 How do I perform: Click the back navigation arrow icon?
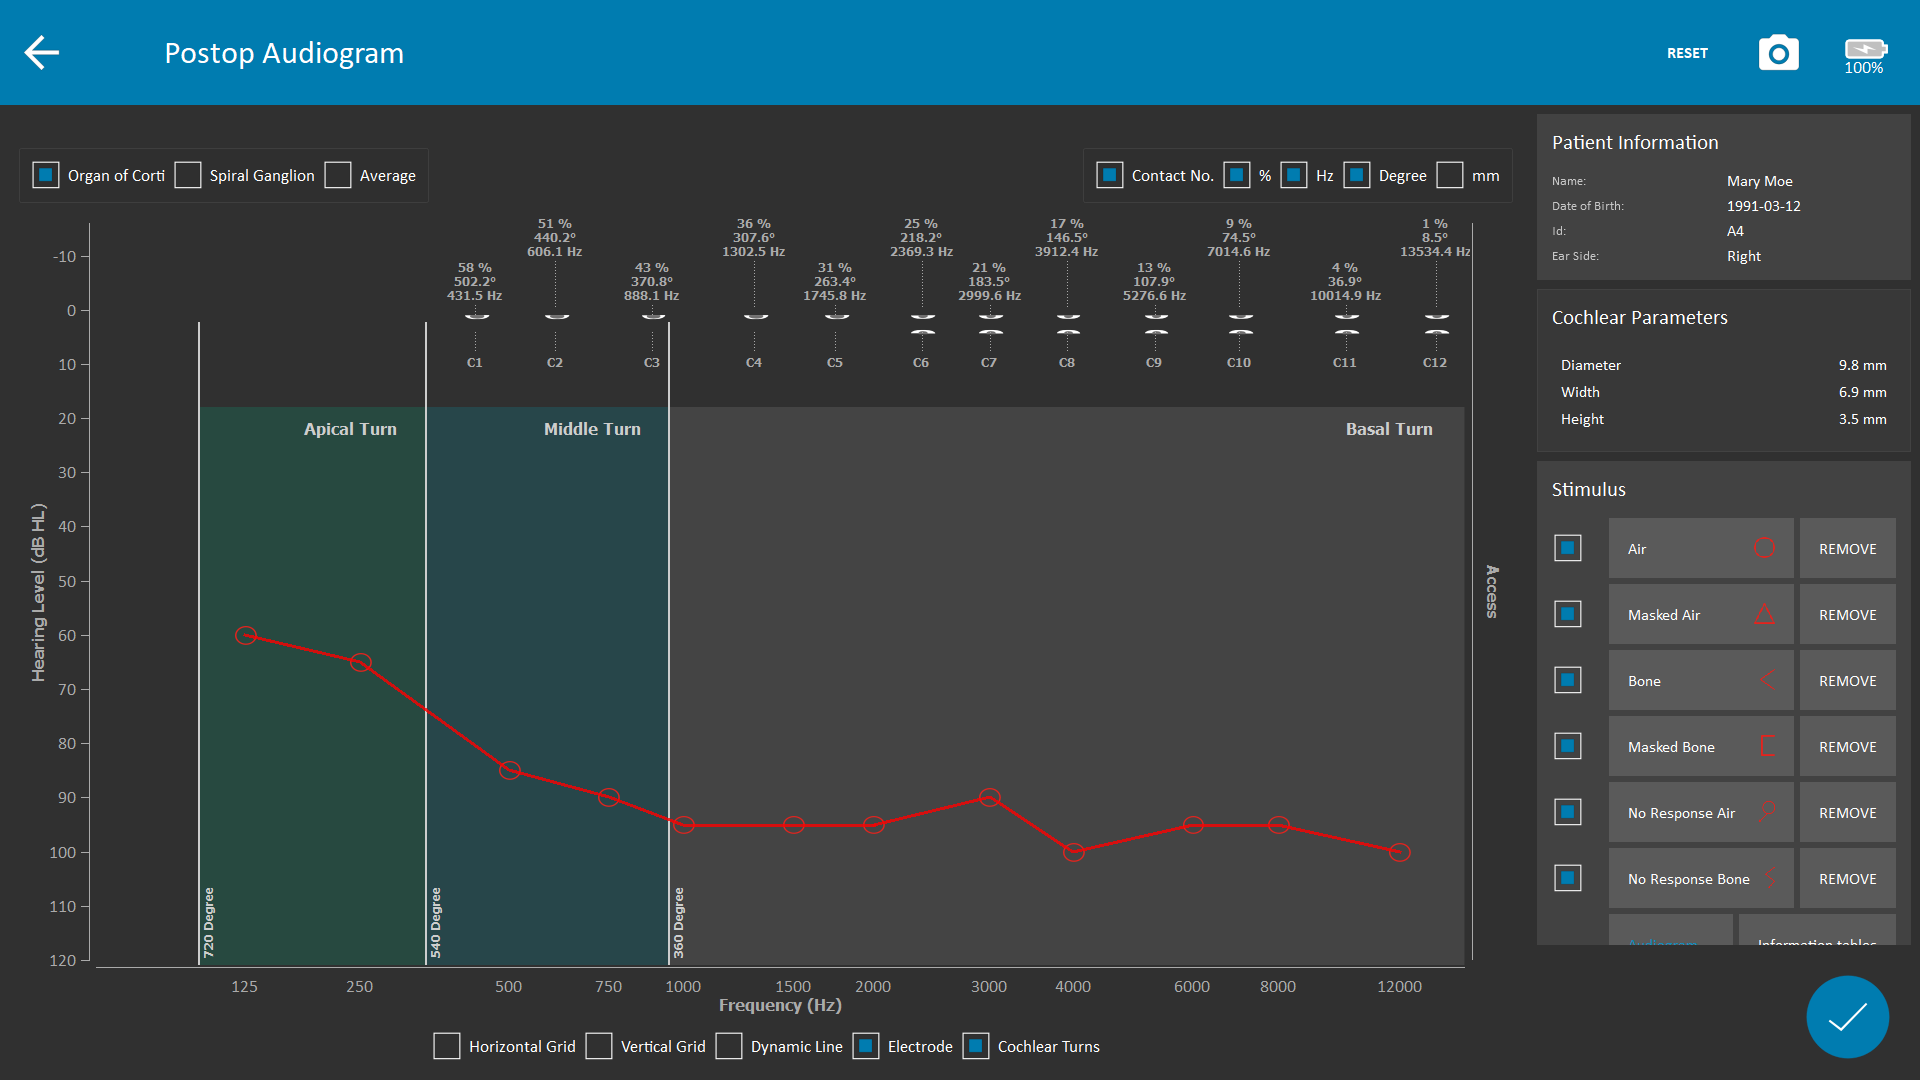pyautogui.click(x=38, y=53)
